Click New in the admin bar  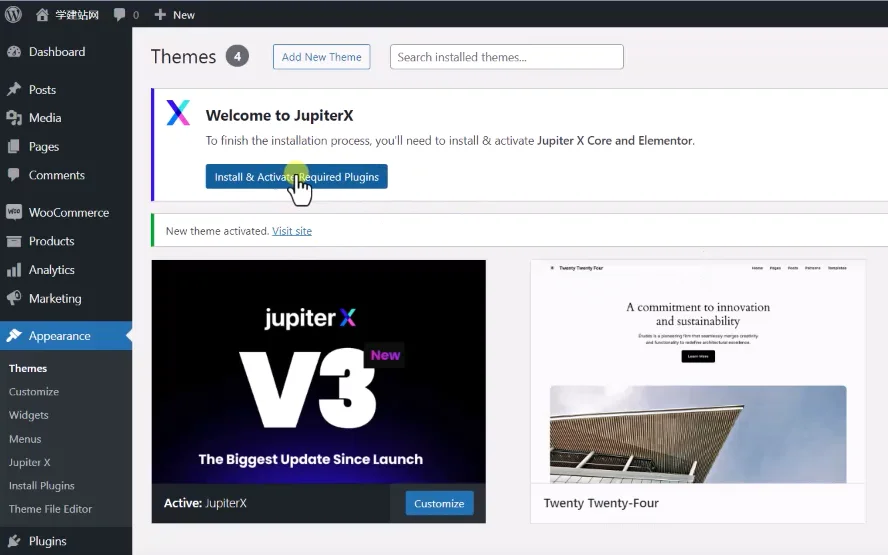pyautogui.click(x=184, y=15)
